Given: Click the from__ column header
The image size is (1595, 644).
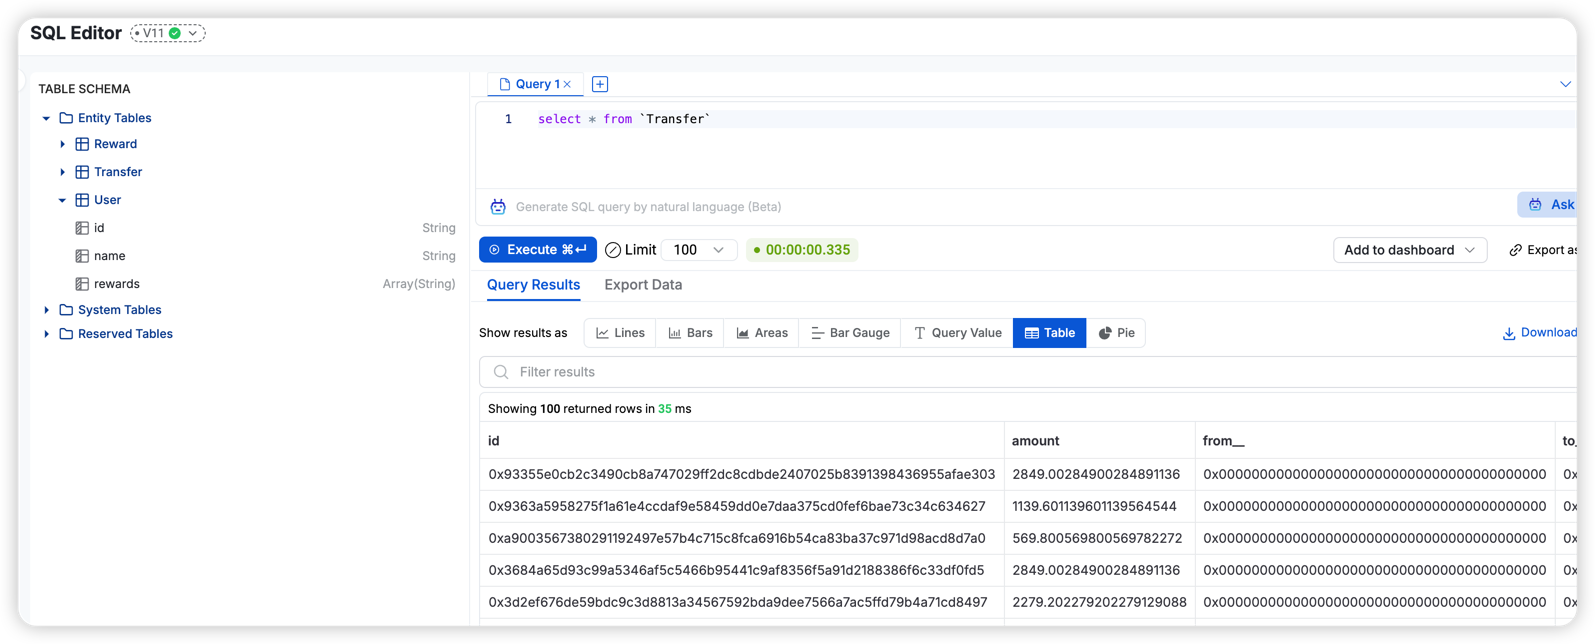Looking at the screenshot, I should point(1375,441).
